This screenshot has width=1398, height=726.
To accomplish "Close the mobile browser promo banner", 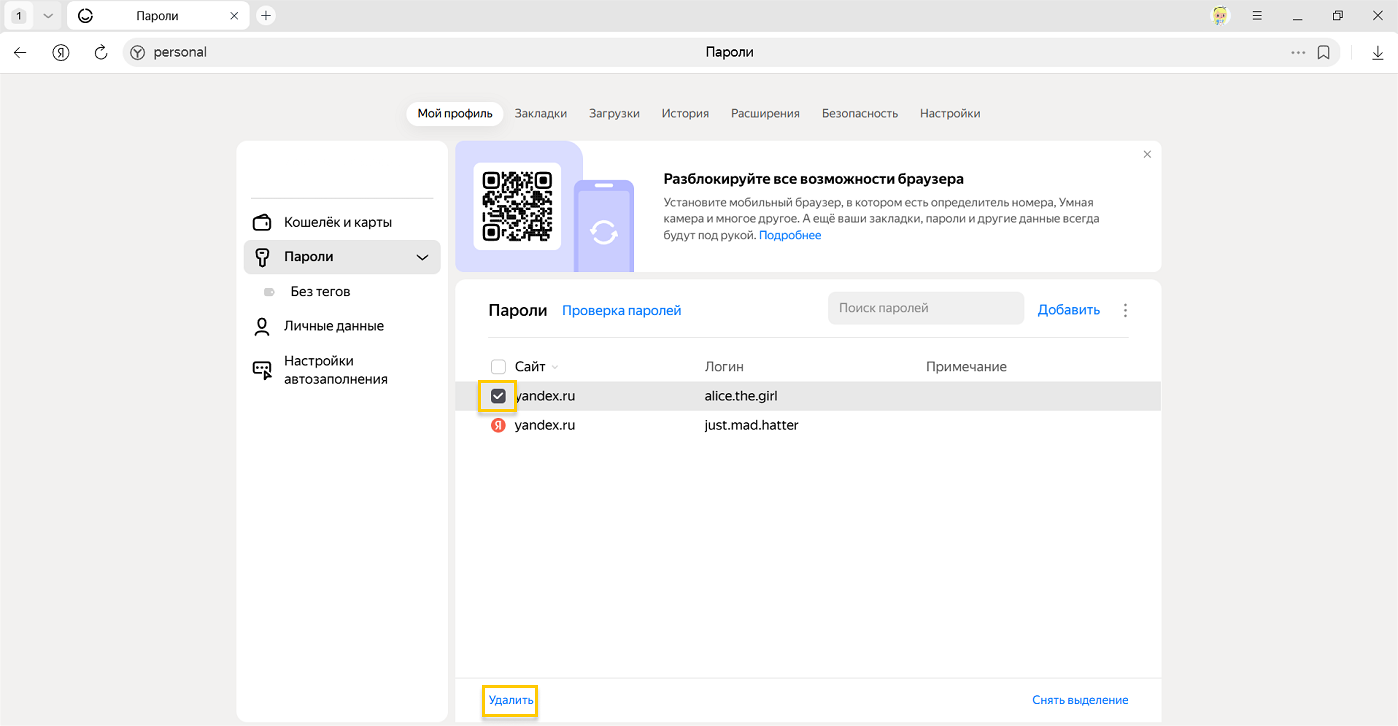I will [1147, 154].
